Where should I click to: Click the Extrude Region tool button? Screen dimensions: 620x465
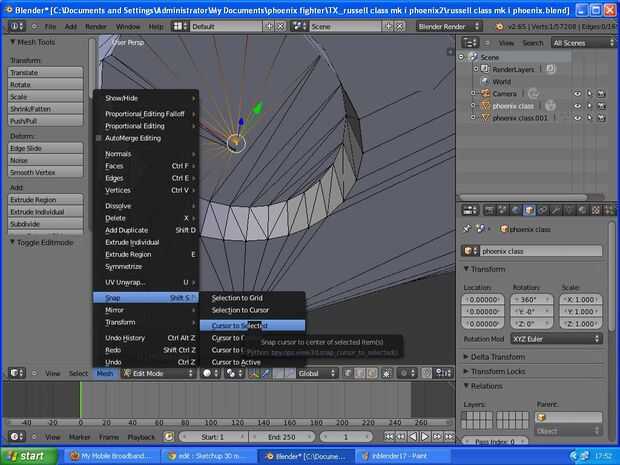point(45,200)
